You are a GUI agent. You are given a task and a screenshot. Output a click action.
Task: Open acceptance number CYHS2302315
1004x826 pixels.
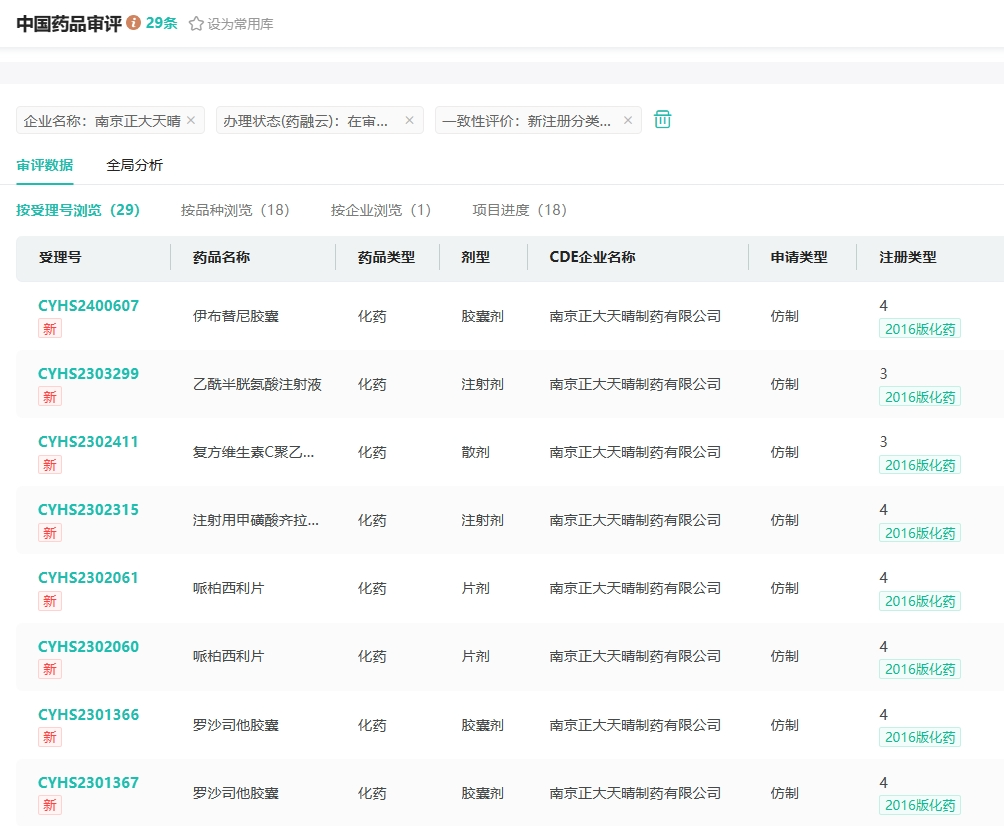88,510
